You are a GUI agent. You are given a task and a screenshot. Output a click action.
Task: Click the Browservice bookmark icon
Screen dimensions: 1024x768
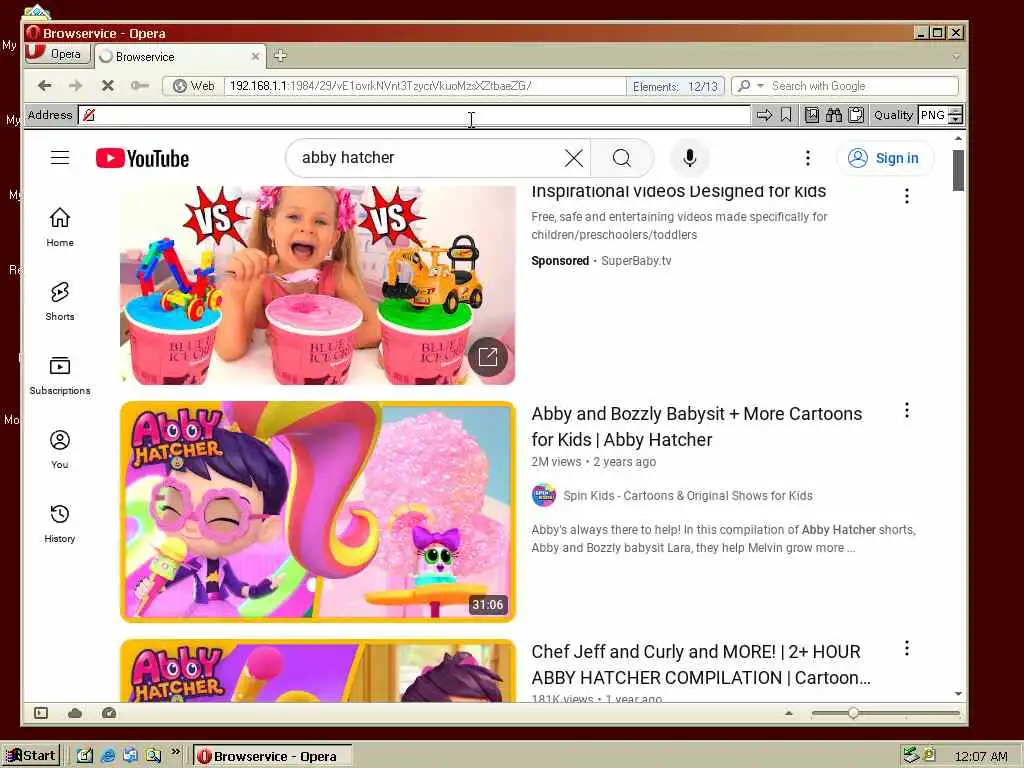click(x=786, y=115)
